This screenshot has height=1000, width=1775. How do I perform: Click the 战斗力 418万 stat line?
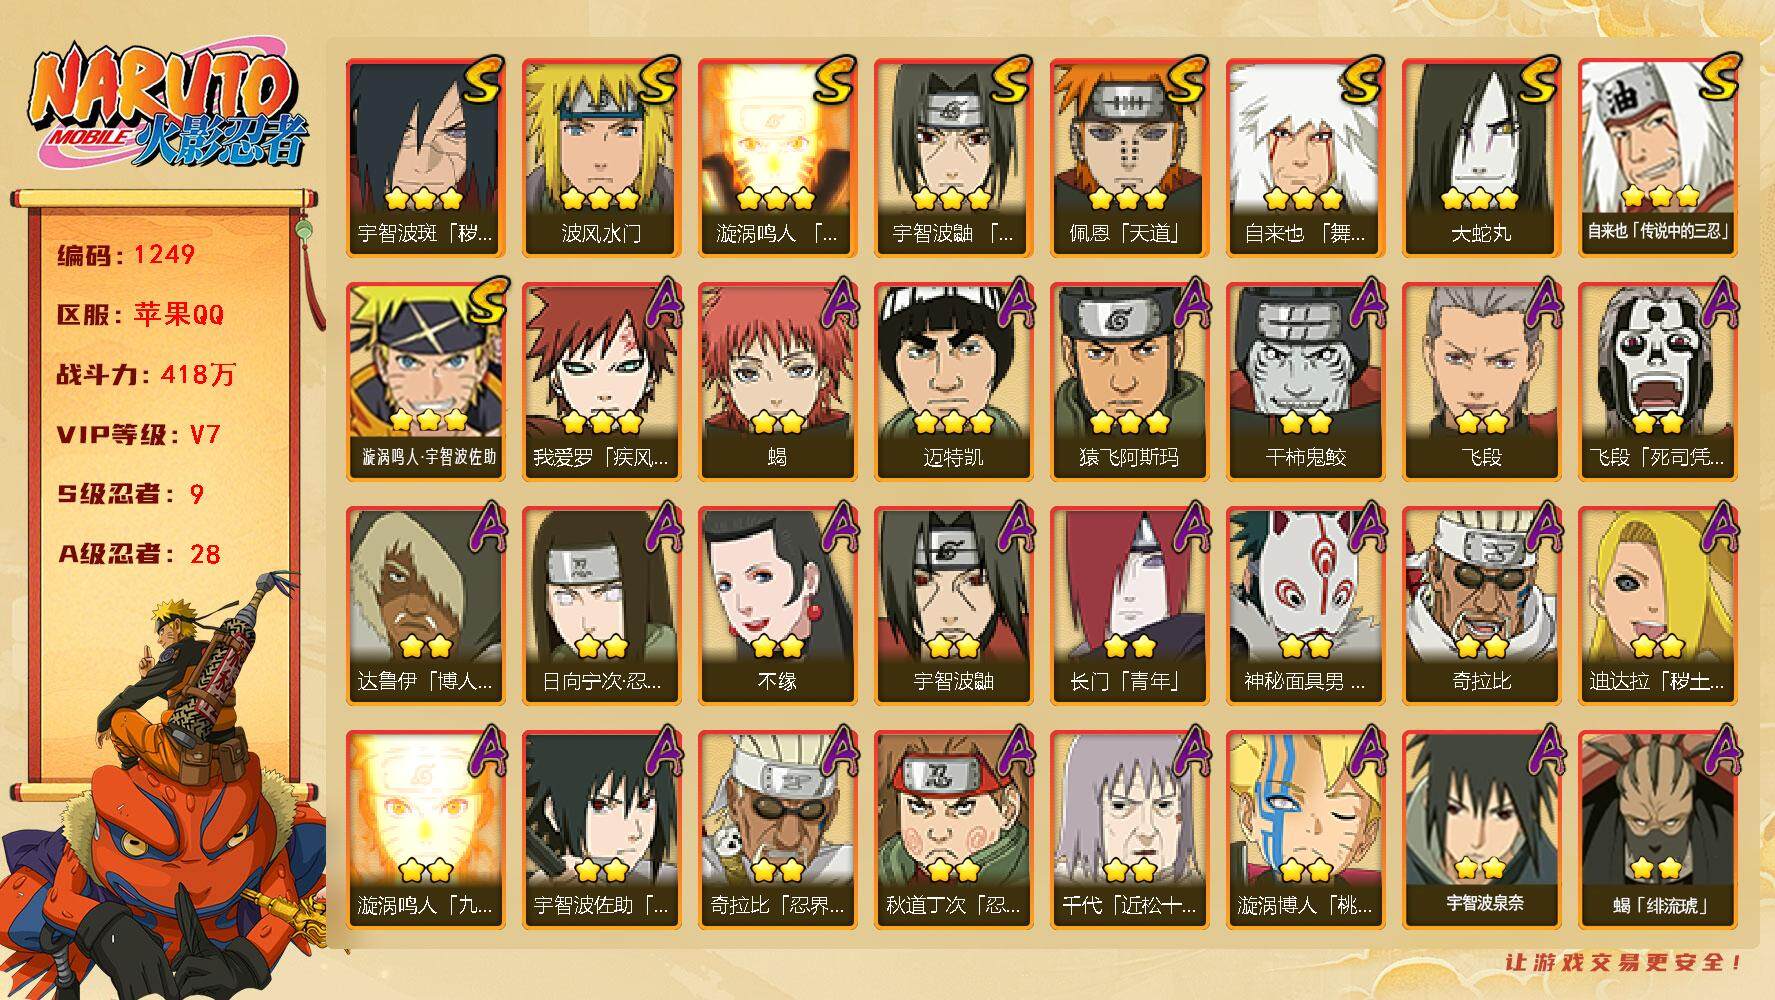(x=146, y=375)
